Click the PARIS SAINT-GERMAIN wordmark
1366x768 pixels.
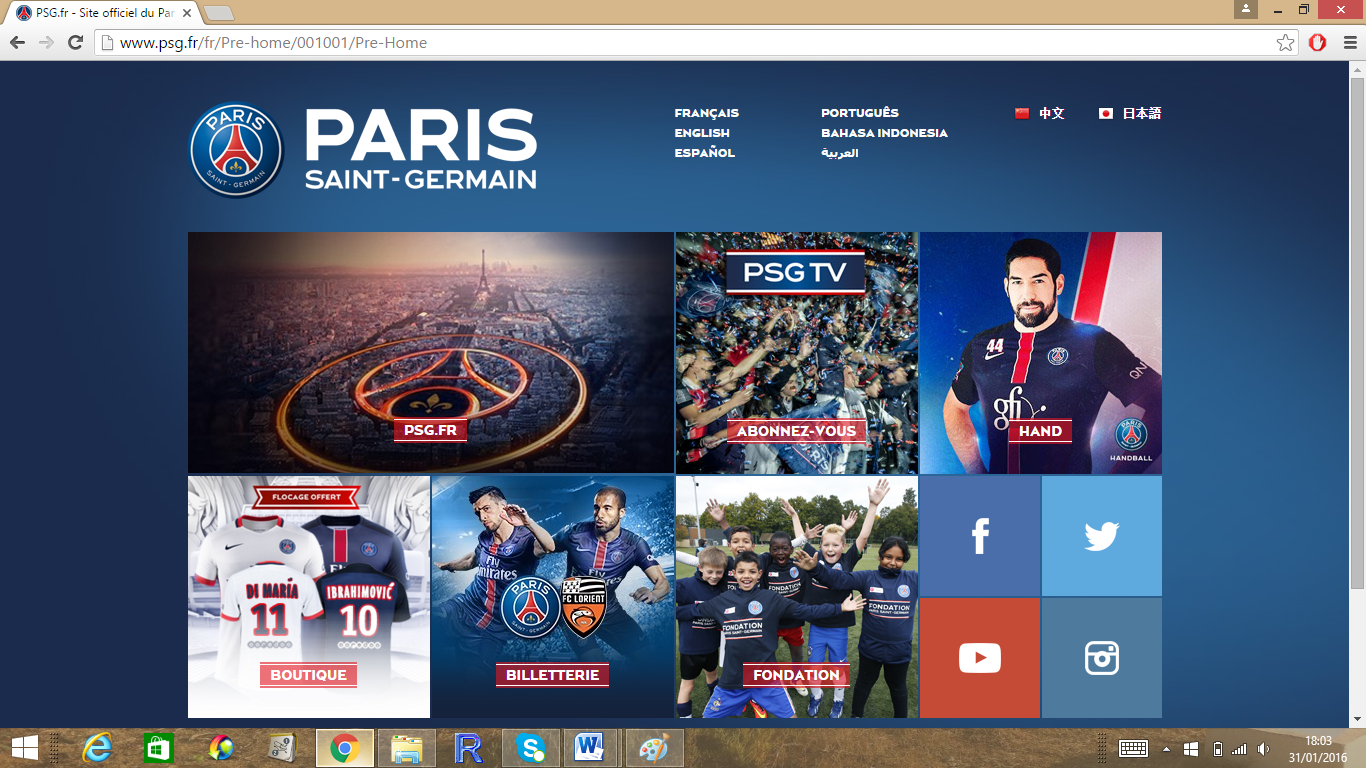point(420,149)
